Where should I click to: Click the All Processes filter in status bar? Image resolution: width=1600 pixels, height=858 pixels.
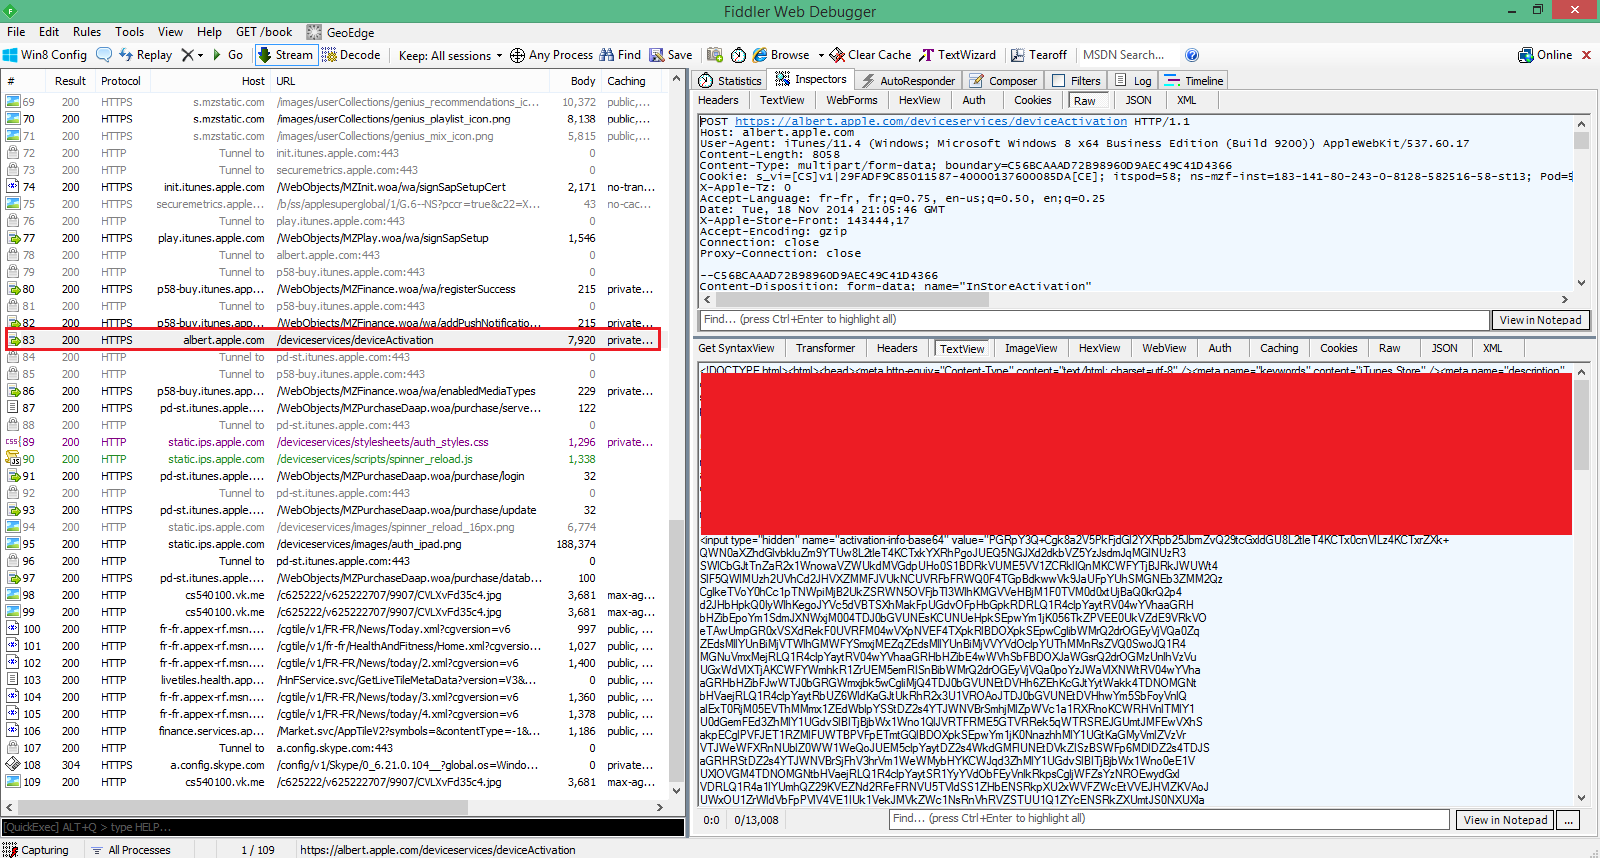coord(131,850)
